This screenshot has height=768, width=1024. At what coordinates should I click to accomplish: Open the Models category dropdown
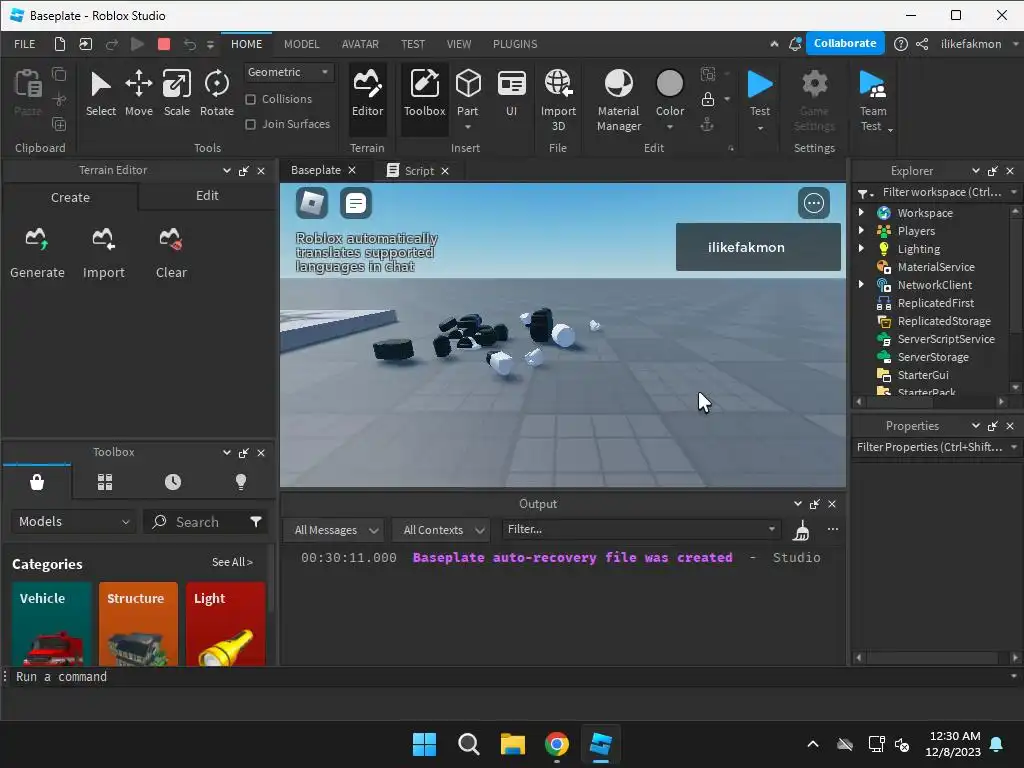click(73, 522)
